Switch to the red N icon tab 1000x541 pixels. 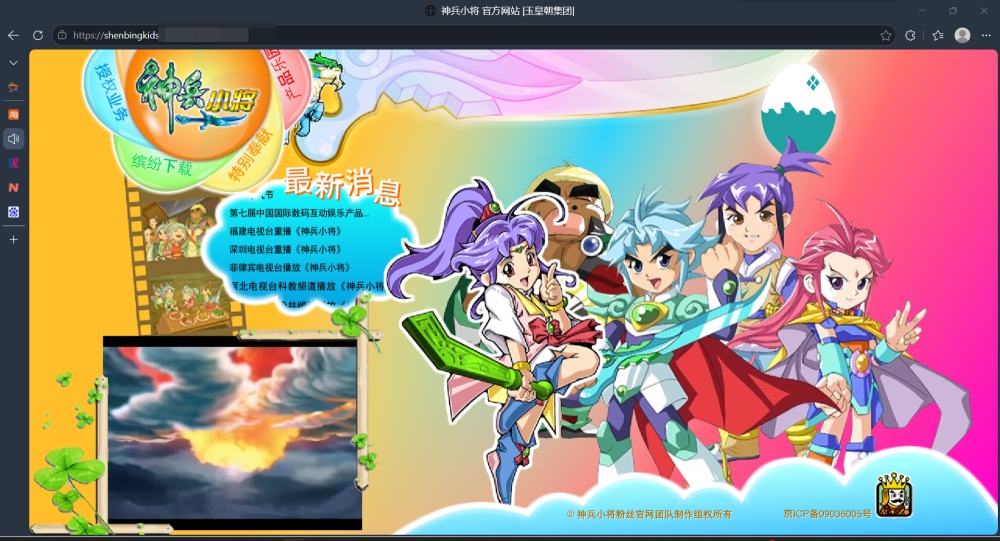(x=13, y=188)
